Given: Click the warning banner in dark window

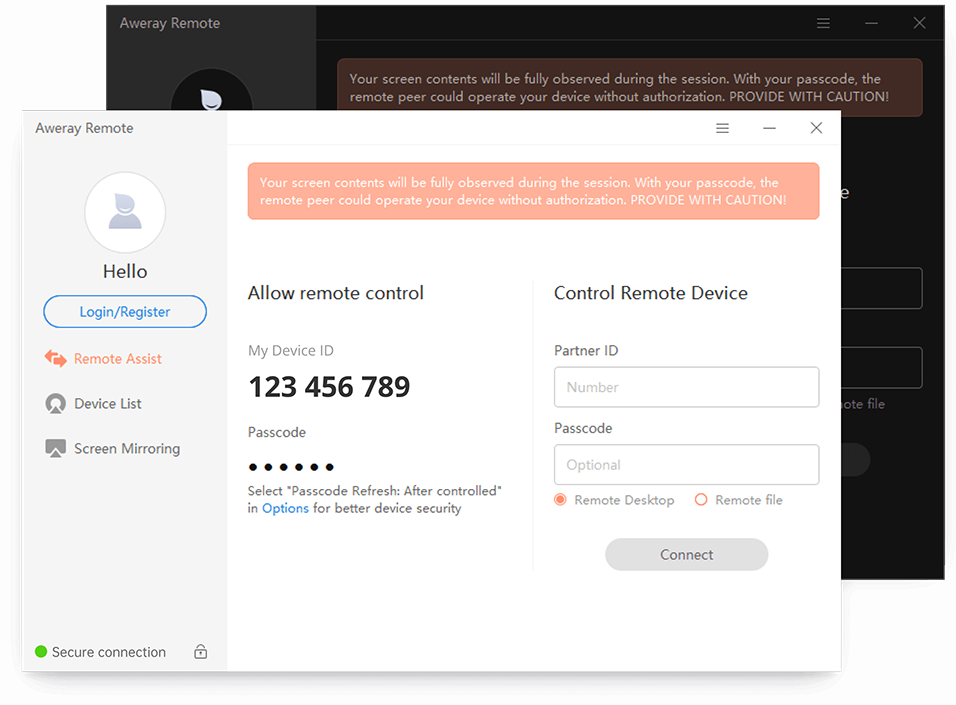Looking at the screenshot, I should point(630,85).
